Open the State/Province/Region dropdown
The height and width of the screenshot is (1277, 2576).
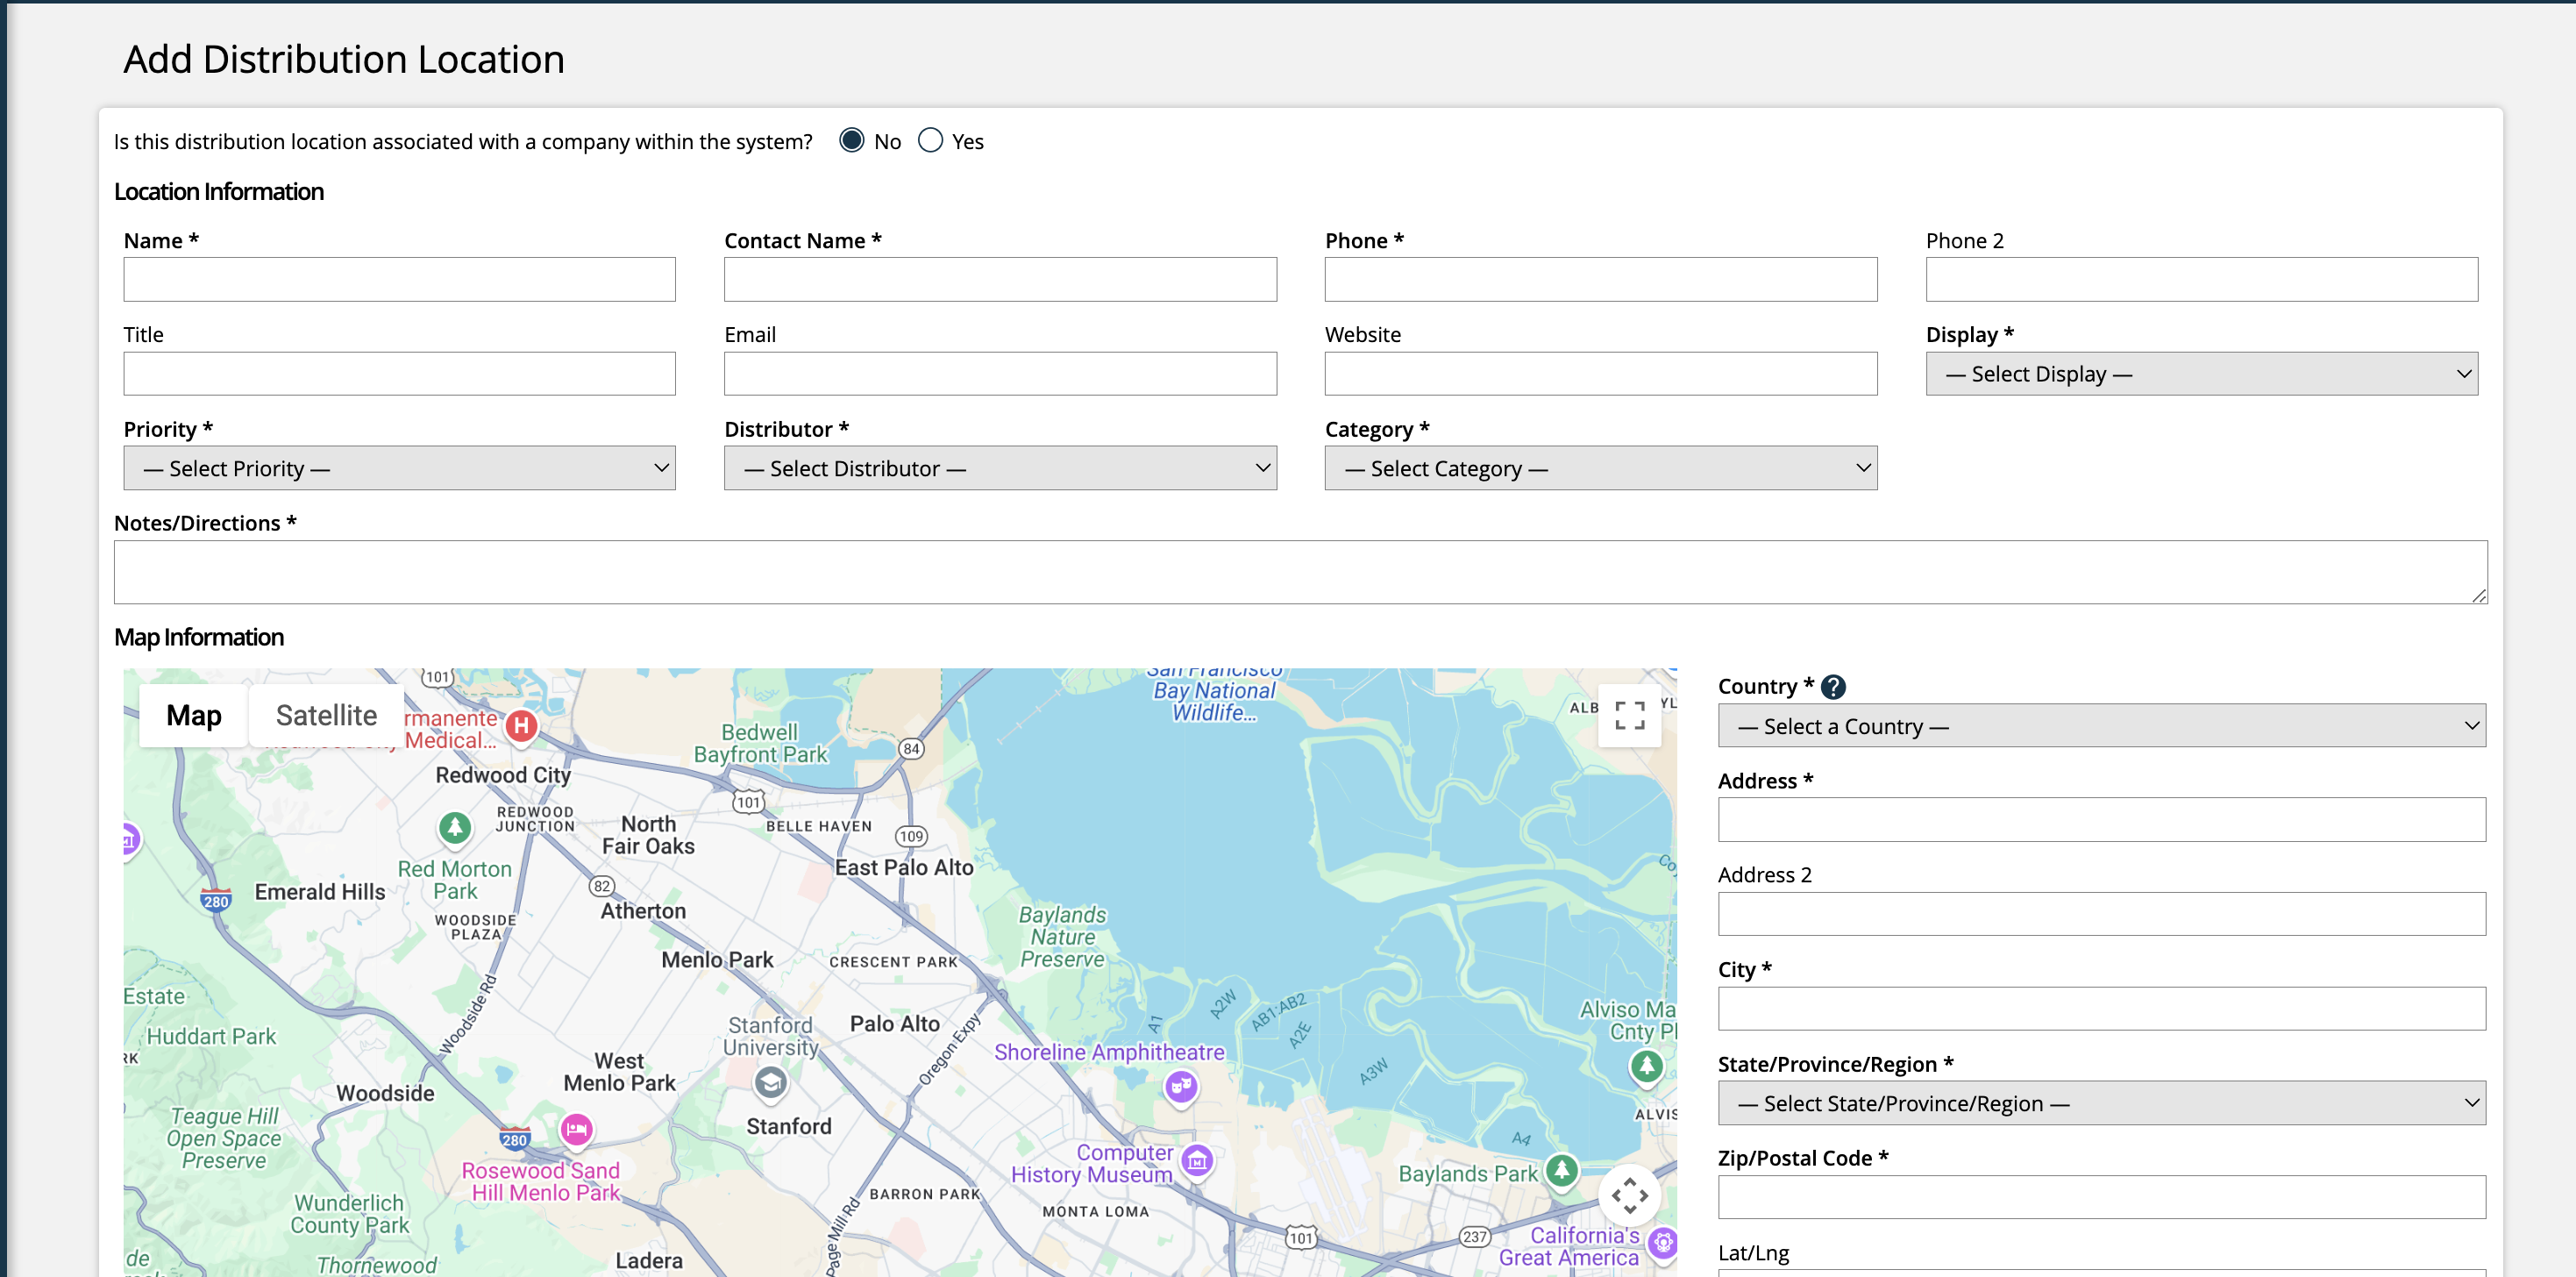(x=2101, y=1103)
